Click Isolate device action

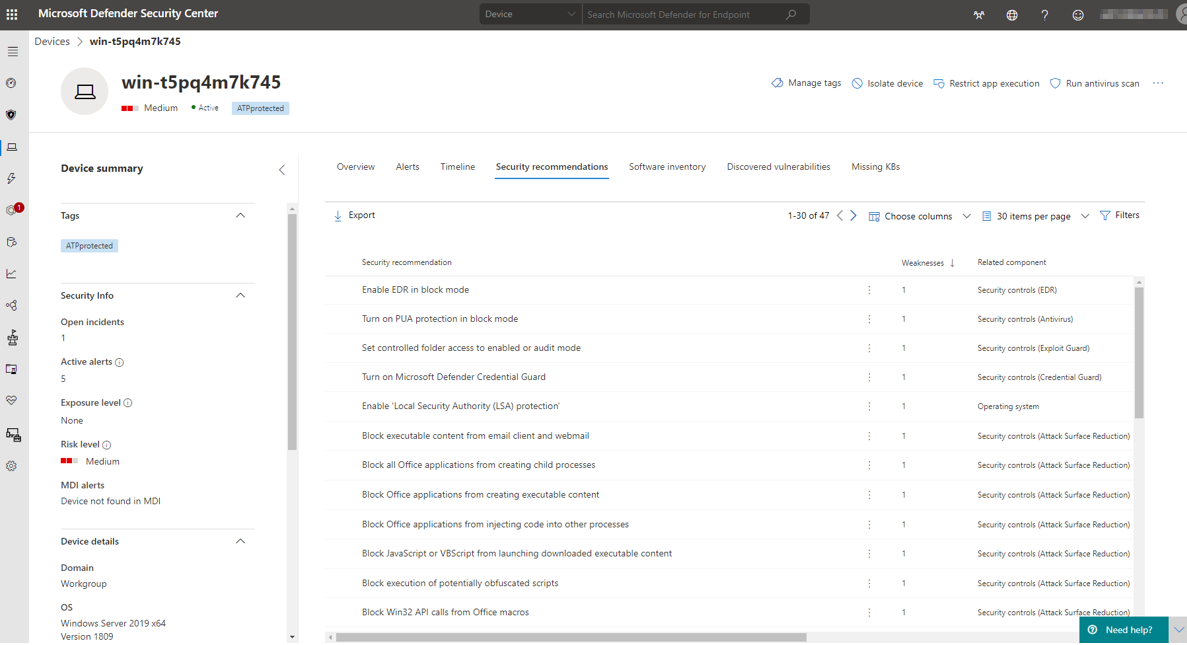(x=887, y=83)
